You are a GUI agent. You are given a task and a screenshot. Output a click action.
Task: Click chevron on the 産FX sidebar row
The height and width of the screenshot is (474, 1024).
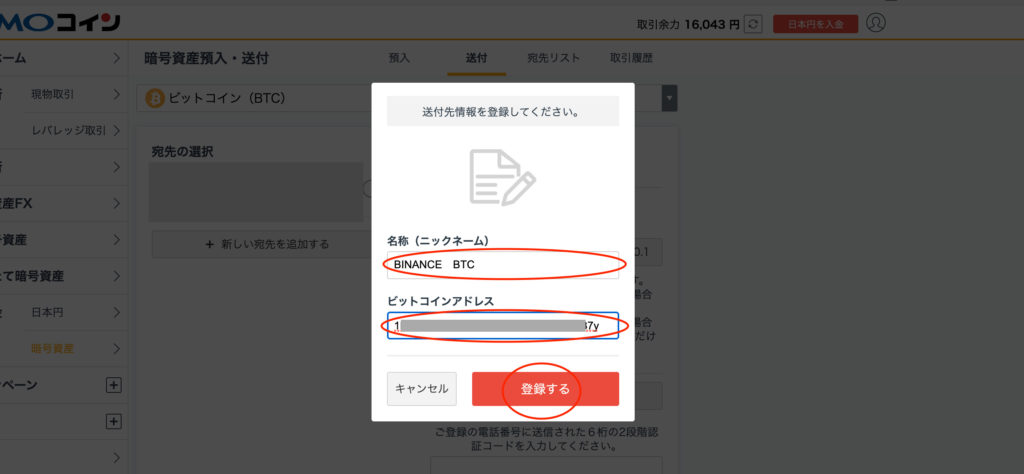click(x=116, y=204)
